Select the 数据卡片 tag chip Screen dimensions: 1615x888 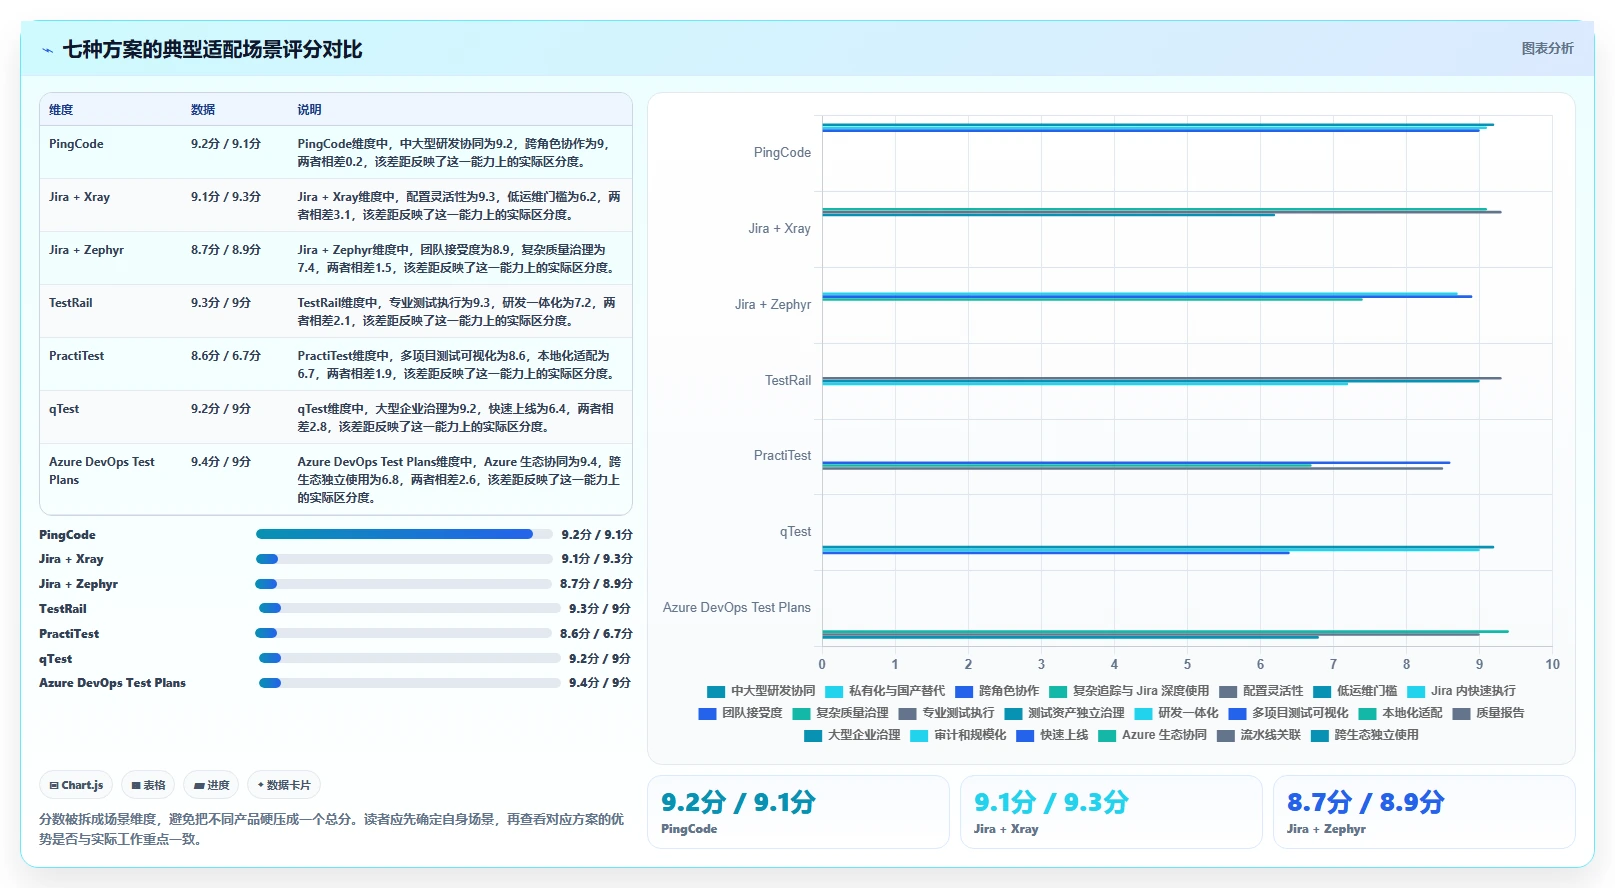284,785
